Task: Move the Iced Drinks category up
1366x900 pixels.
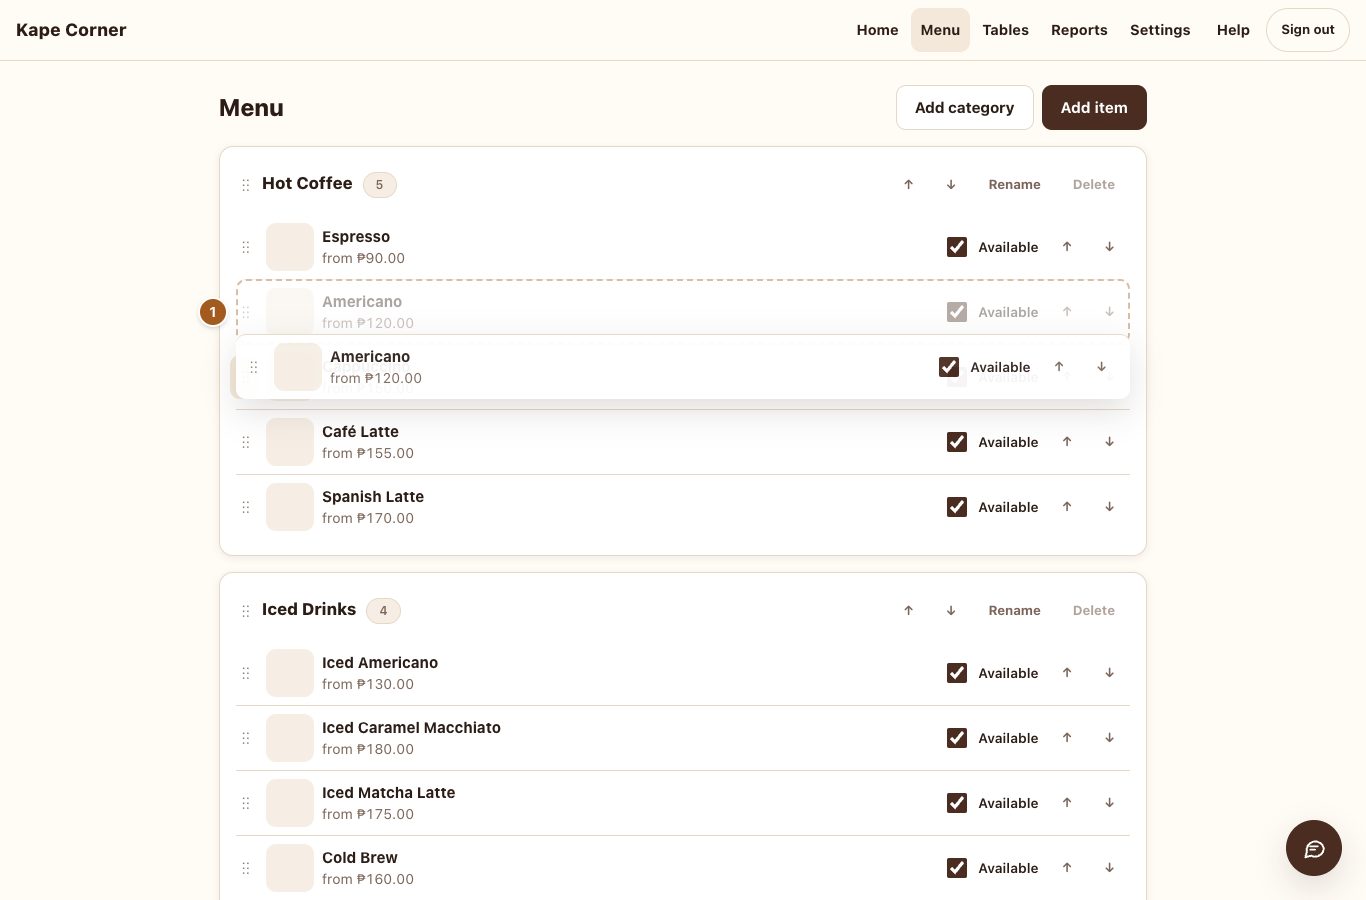Action: click(x=909, y=610)
